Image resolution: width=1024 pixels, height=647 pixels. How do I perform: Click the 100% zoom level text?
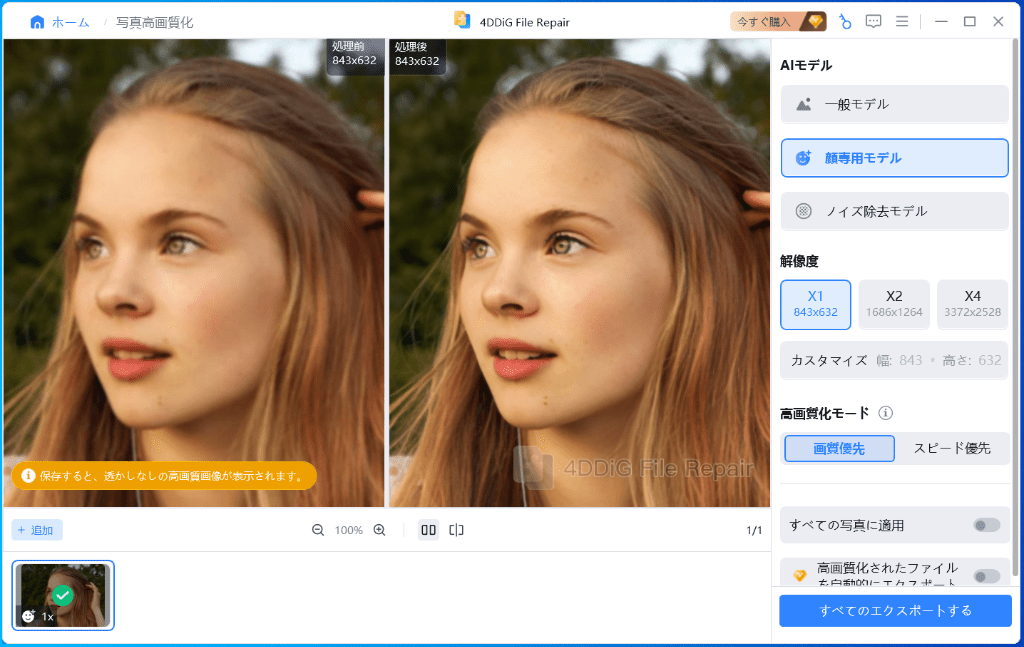(x=349, y=530)
